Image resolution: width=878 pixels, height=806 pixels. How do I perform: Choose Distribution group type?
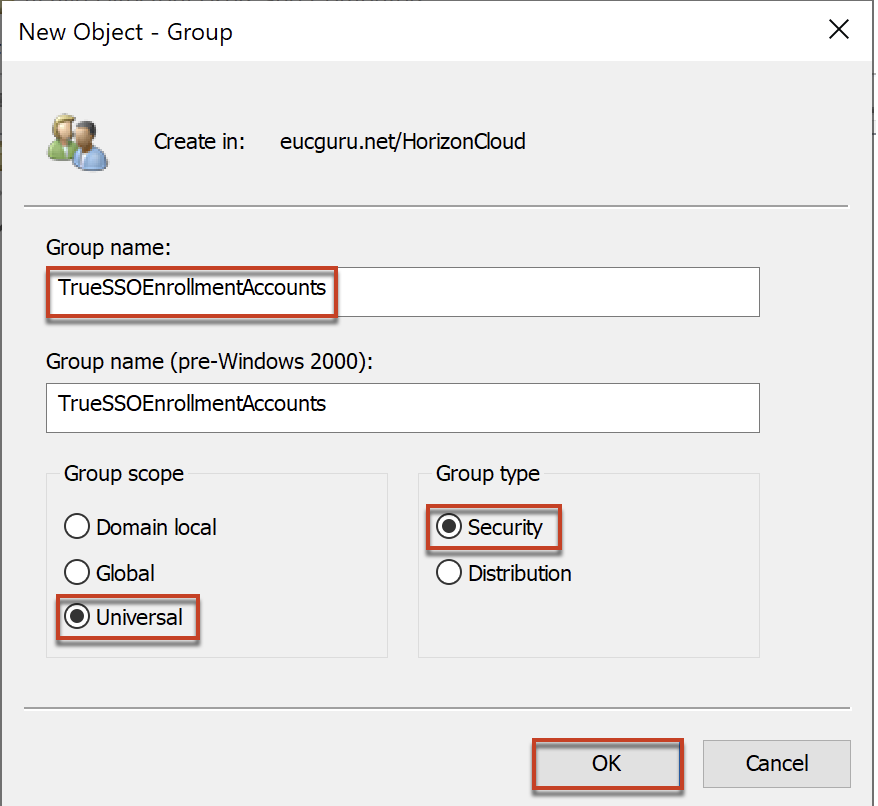[x=449, y=572]
